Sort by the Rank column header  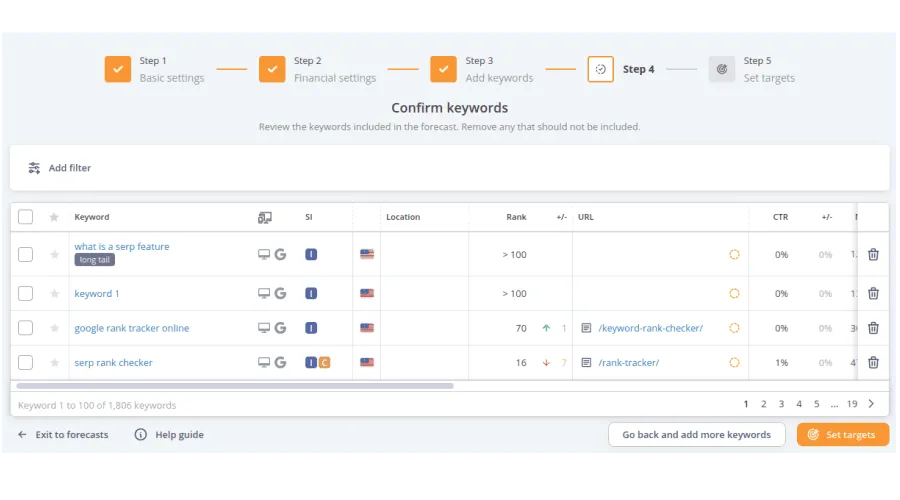pyautogui.click(x=516, y=217)
